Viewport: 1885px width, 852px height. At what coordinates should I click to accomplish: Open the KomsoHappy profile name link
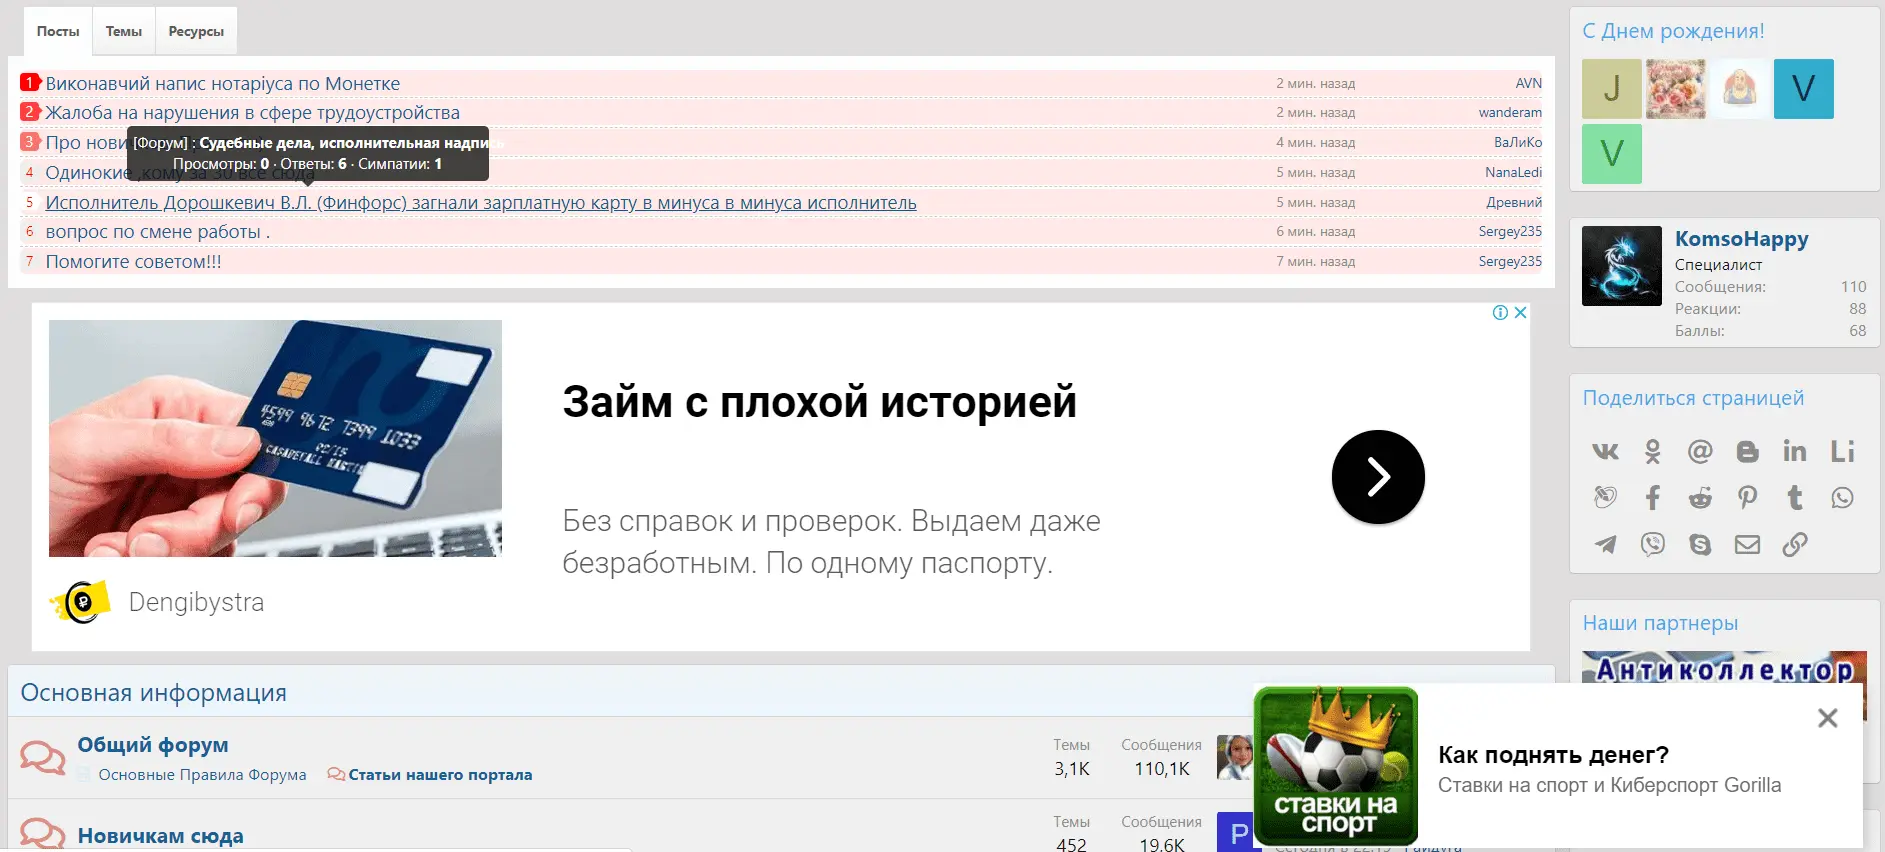[1741, 239]
